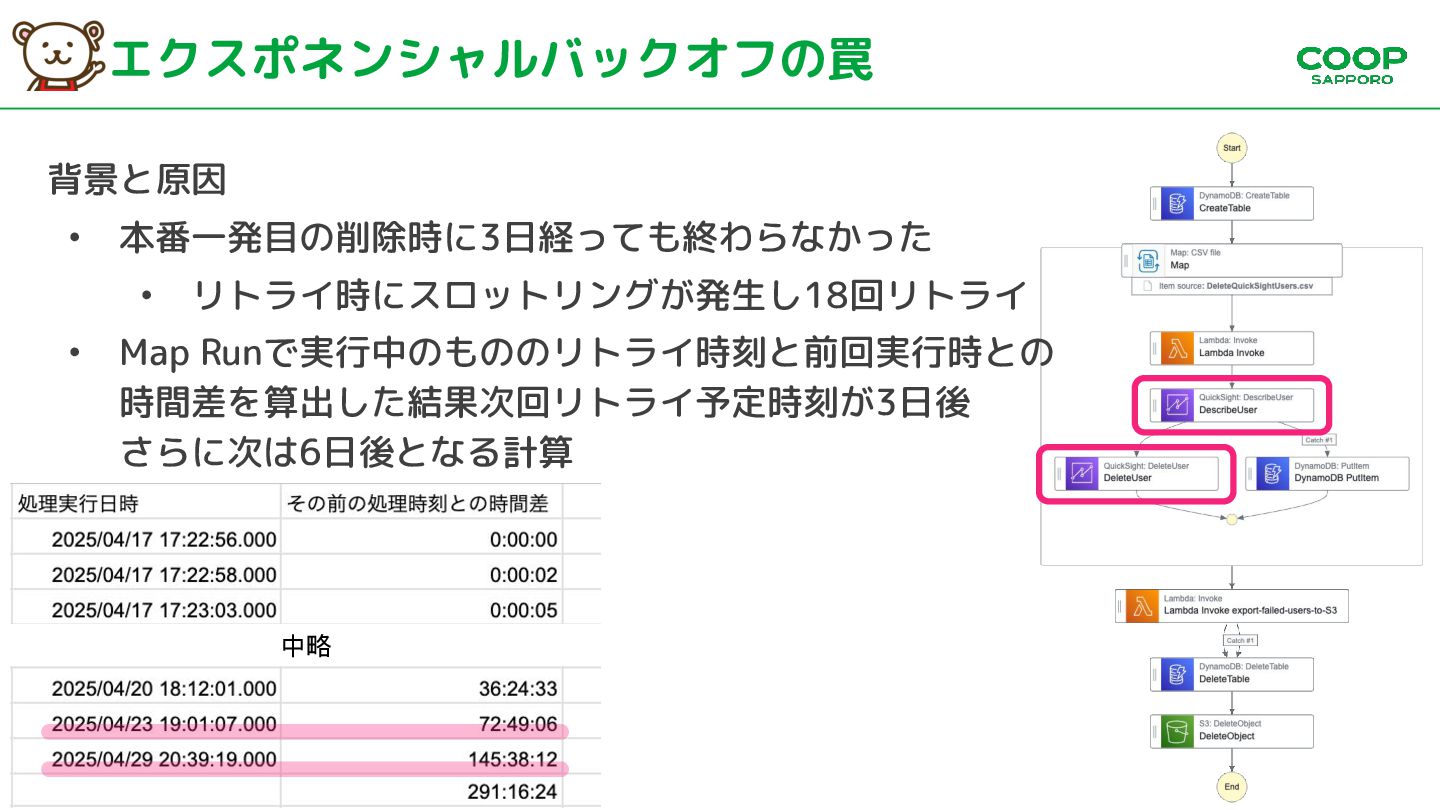This screenshot has height=810, width=1440.
Task: Select the QuickSight DescribeUser icon
Action: (x=1177, y=405)
